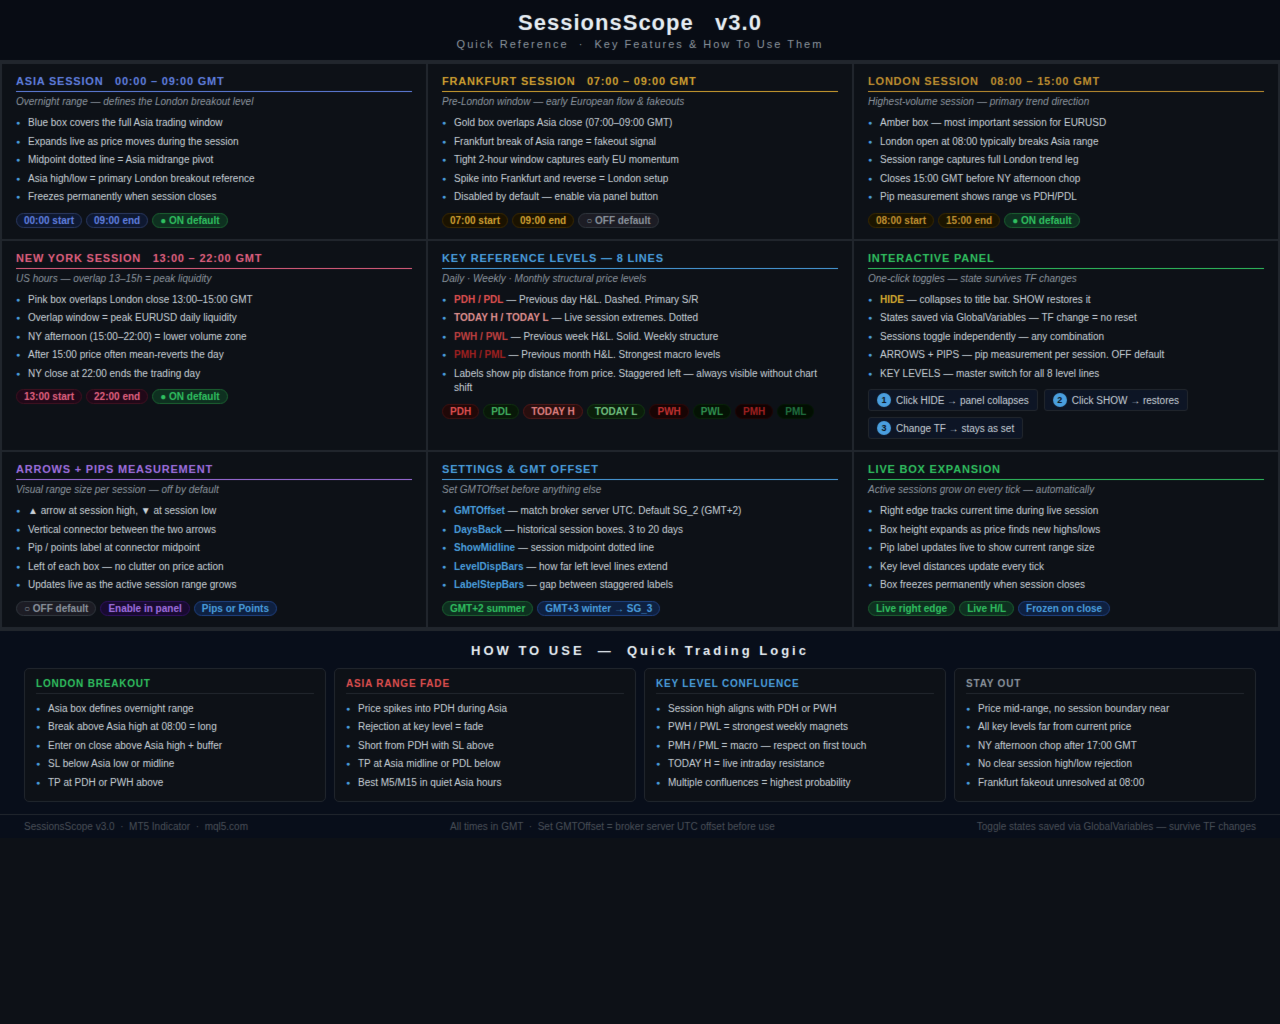
Task: Select the TODAY H level tag
Action: pos(553,411)
